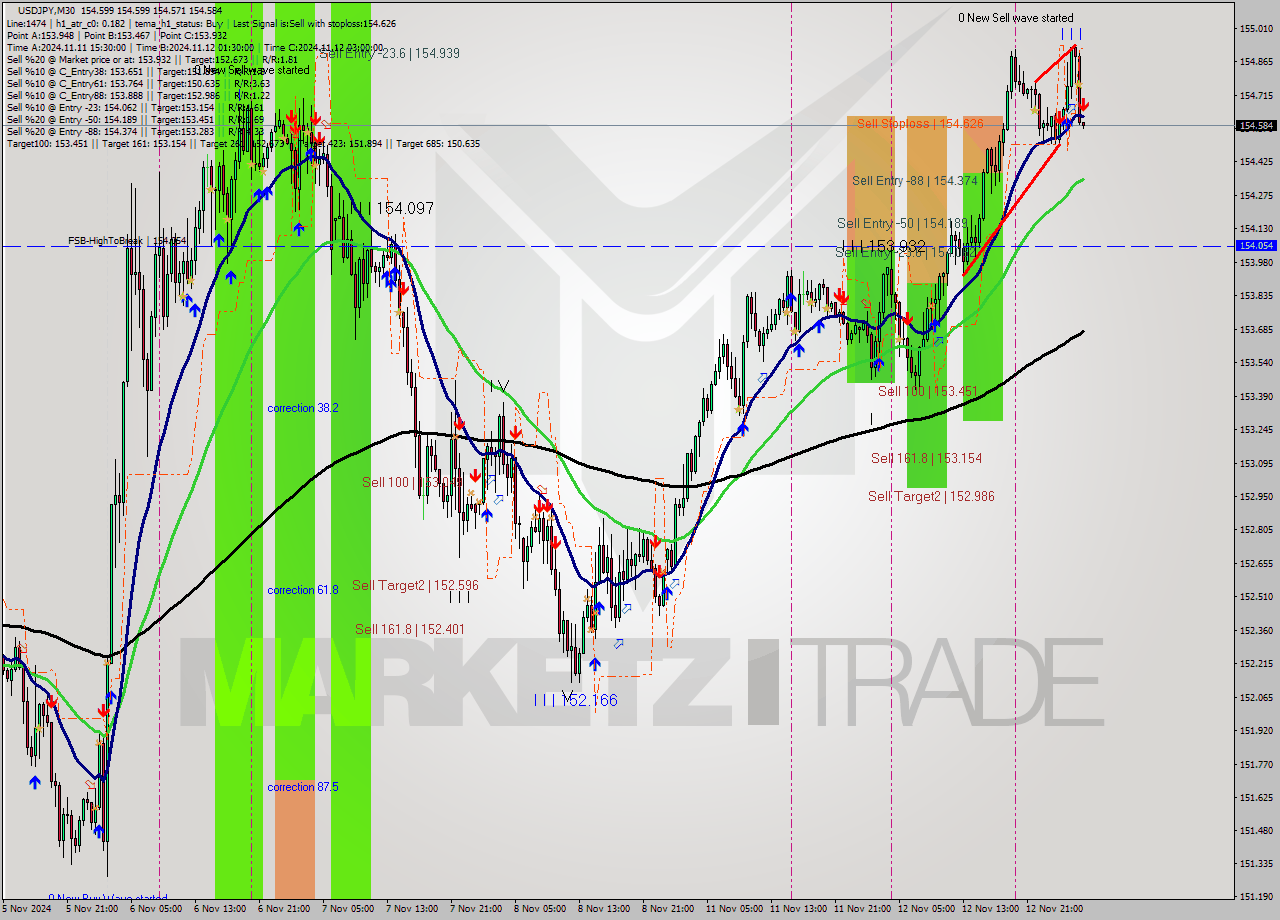Click the 'Sell 100 | 153.451' label
The height and width of the screenshot is (920, 1280).
(x=927, y=391)
